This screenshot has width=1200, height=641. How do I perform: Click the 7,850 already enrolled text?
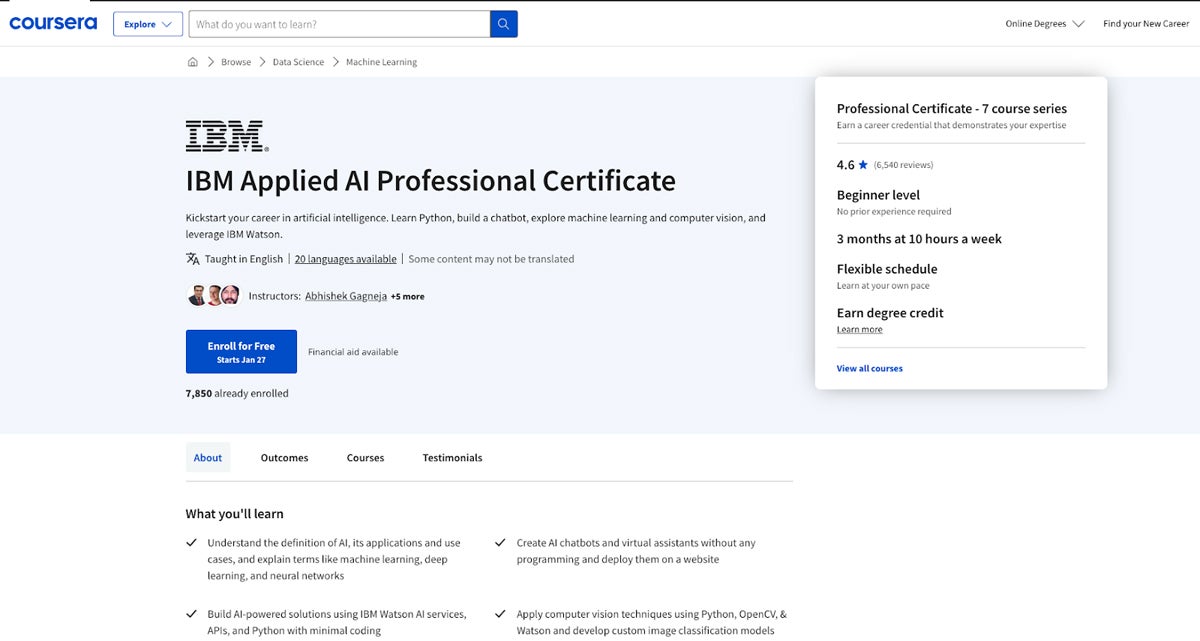click(x=237, y=394)
